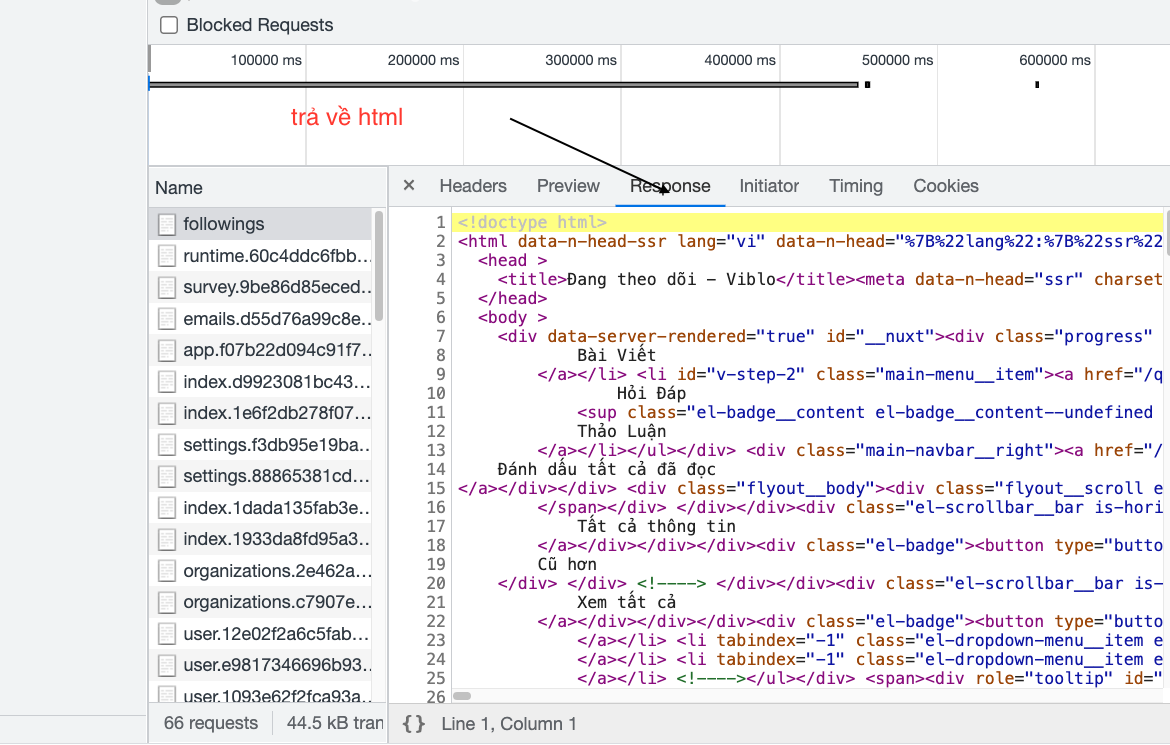Select the organizations.c7907e request
Image resolution: width=1170 pixels, height=745 pixels.
click(x=260, y=602)
